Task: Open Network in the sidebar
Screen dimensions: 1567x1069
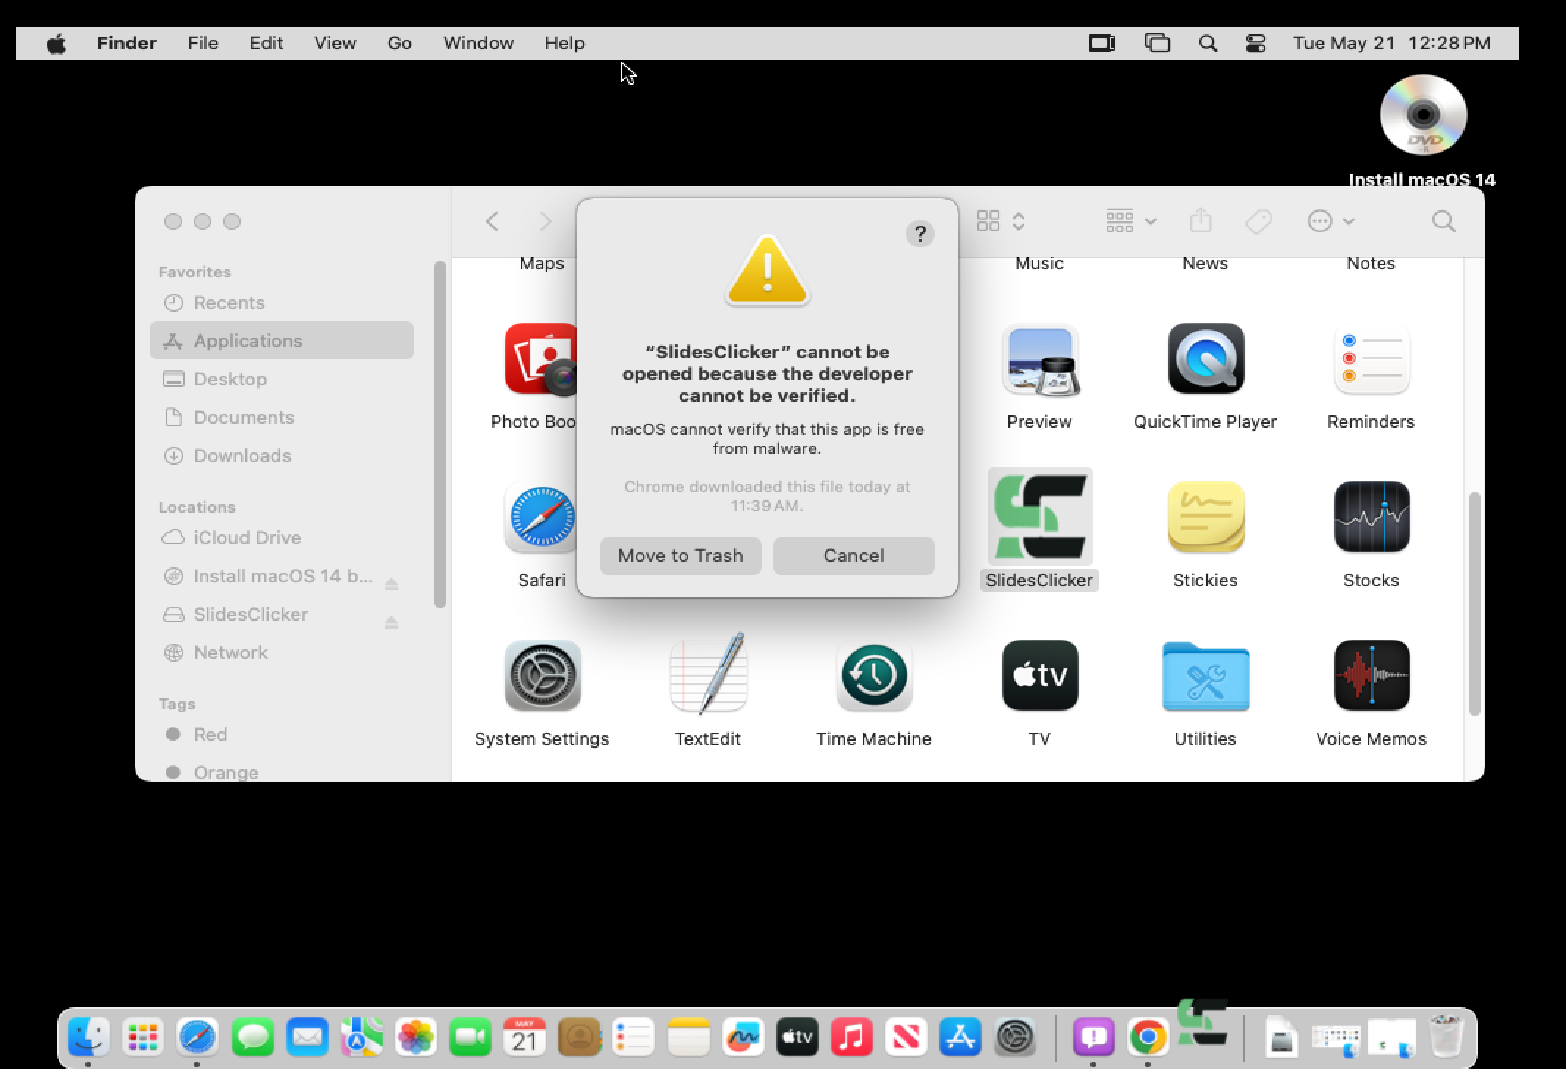Action: click(282, 653)
